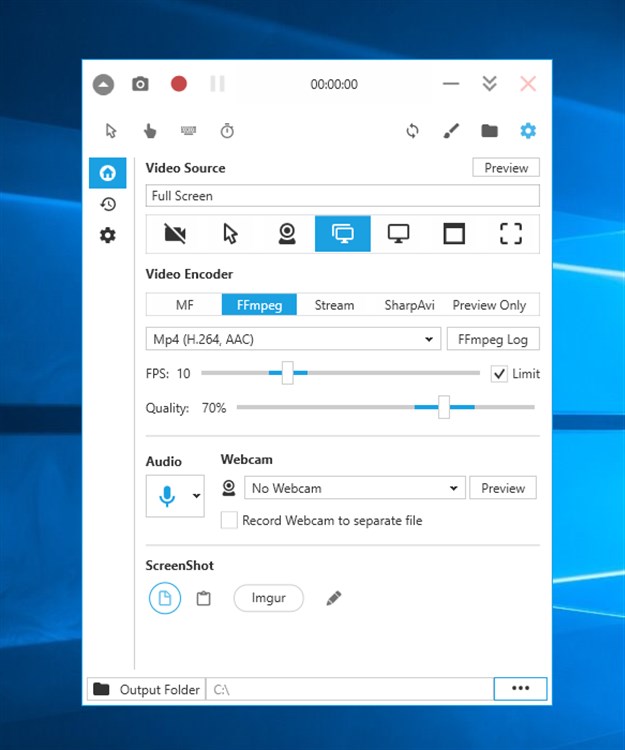The width and height of the screenshot is (625, 750).
Task: Click the screenshot edit pencil icon
Action: pyautogui.click(x=334, y=598)
